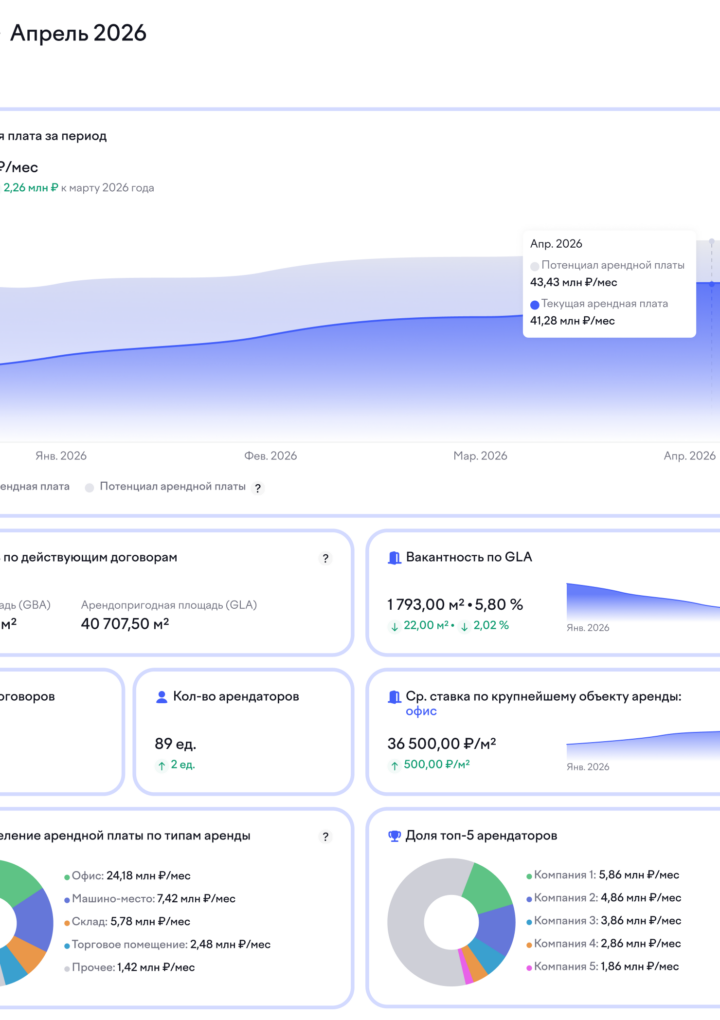Click the Ср. ставка sparkline chart

tap(643, 745)
